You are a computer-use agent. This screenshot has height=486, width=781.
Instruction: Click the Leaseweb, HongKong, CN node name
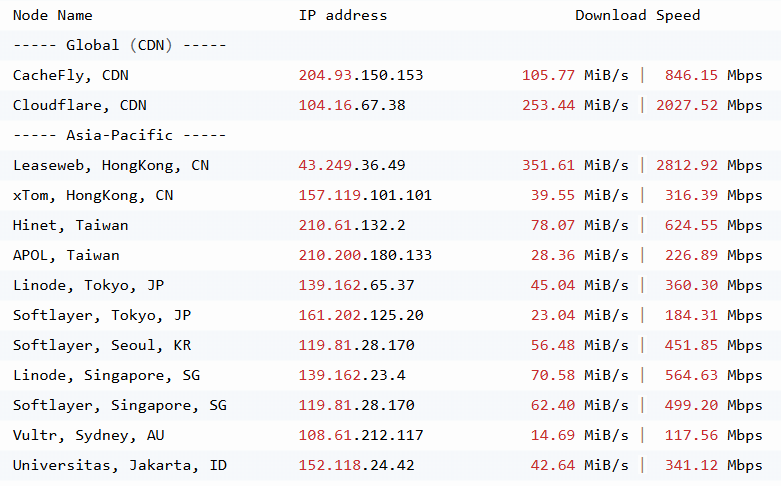[111, 165]
